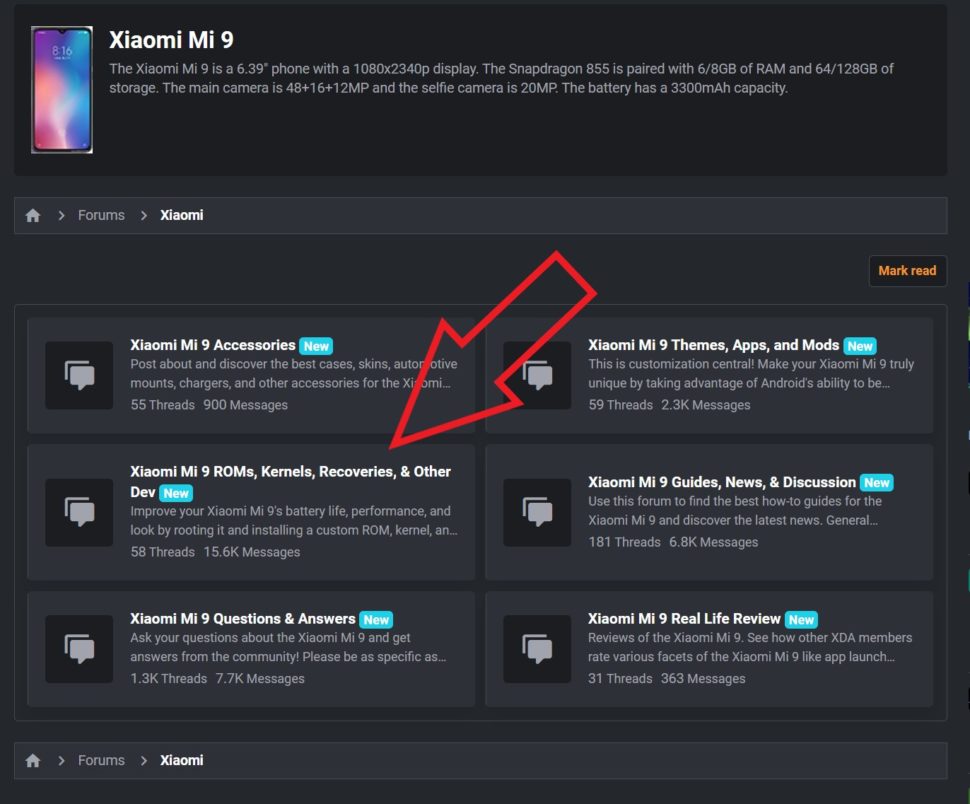Click the '6.8K Messages' count
Viewport: 970px width, 804px height.
[x=714, y=542]
